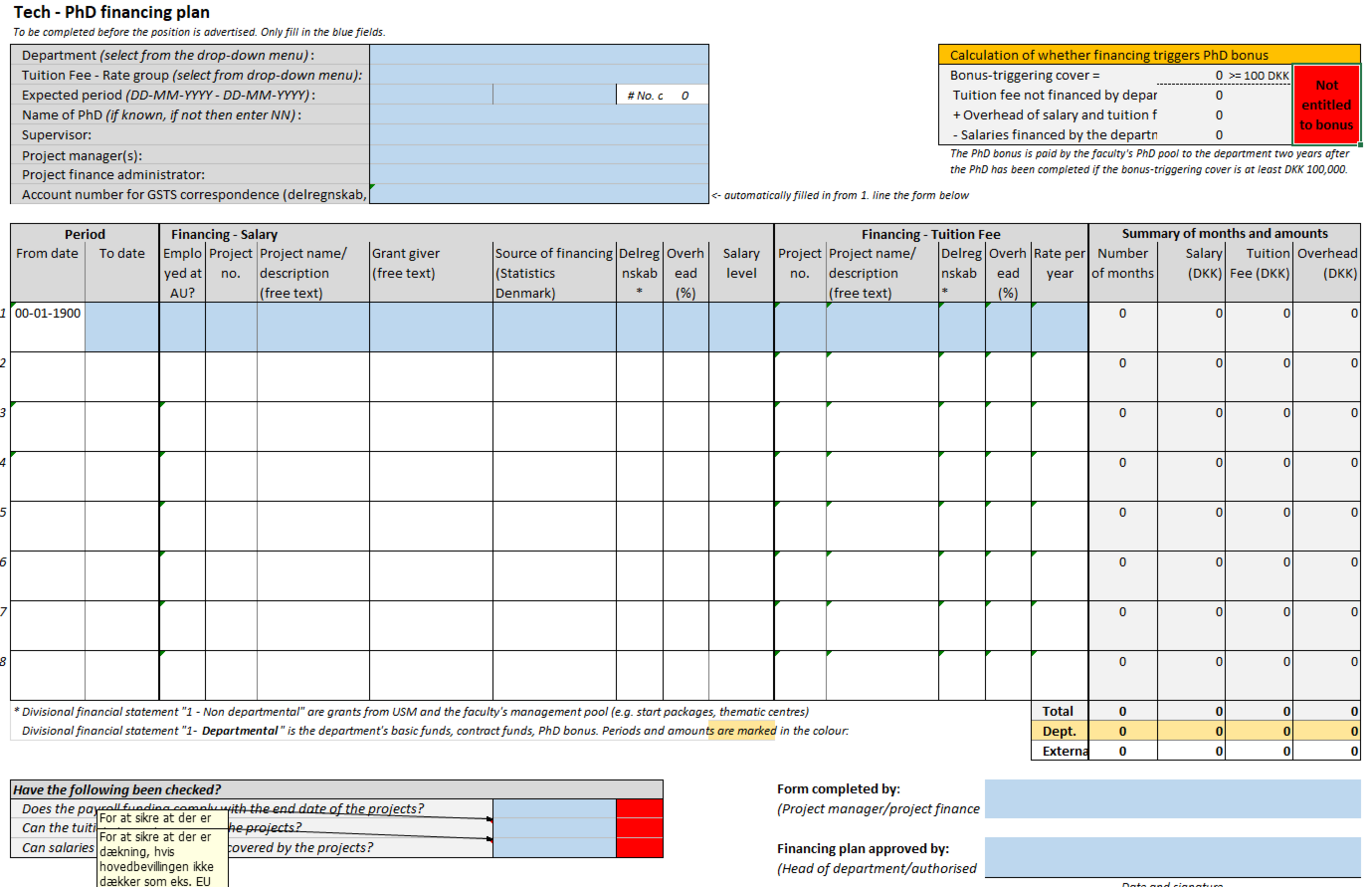Screen dimensions: 1370x887
Task: Click row 1 'Rate per year' cell
Action: (1059, 326)
